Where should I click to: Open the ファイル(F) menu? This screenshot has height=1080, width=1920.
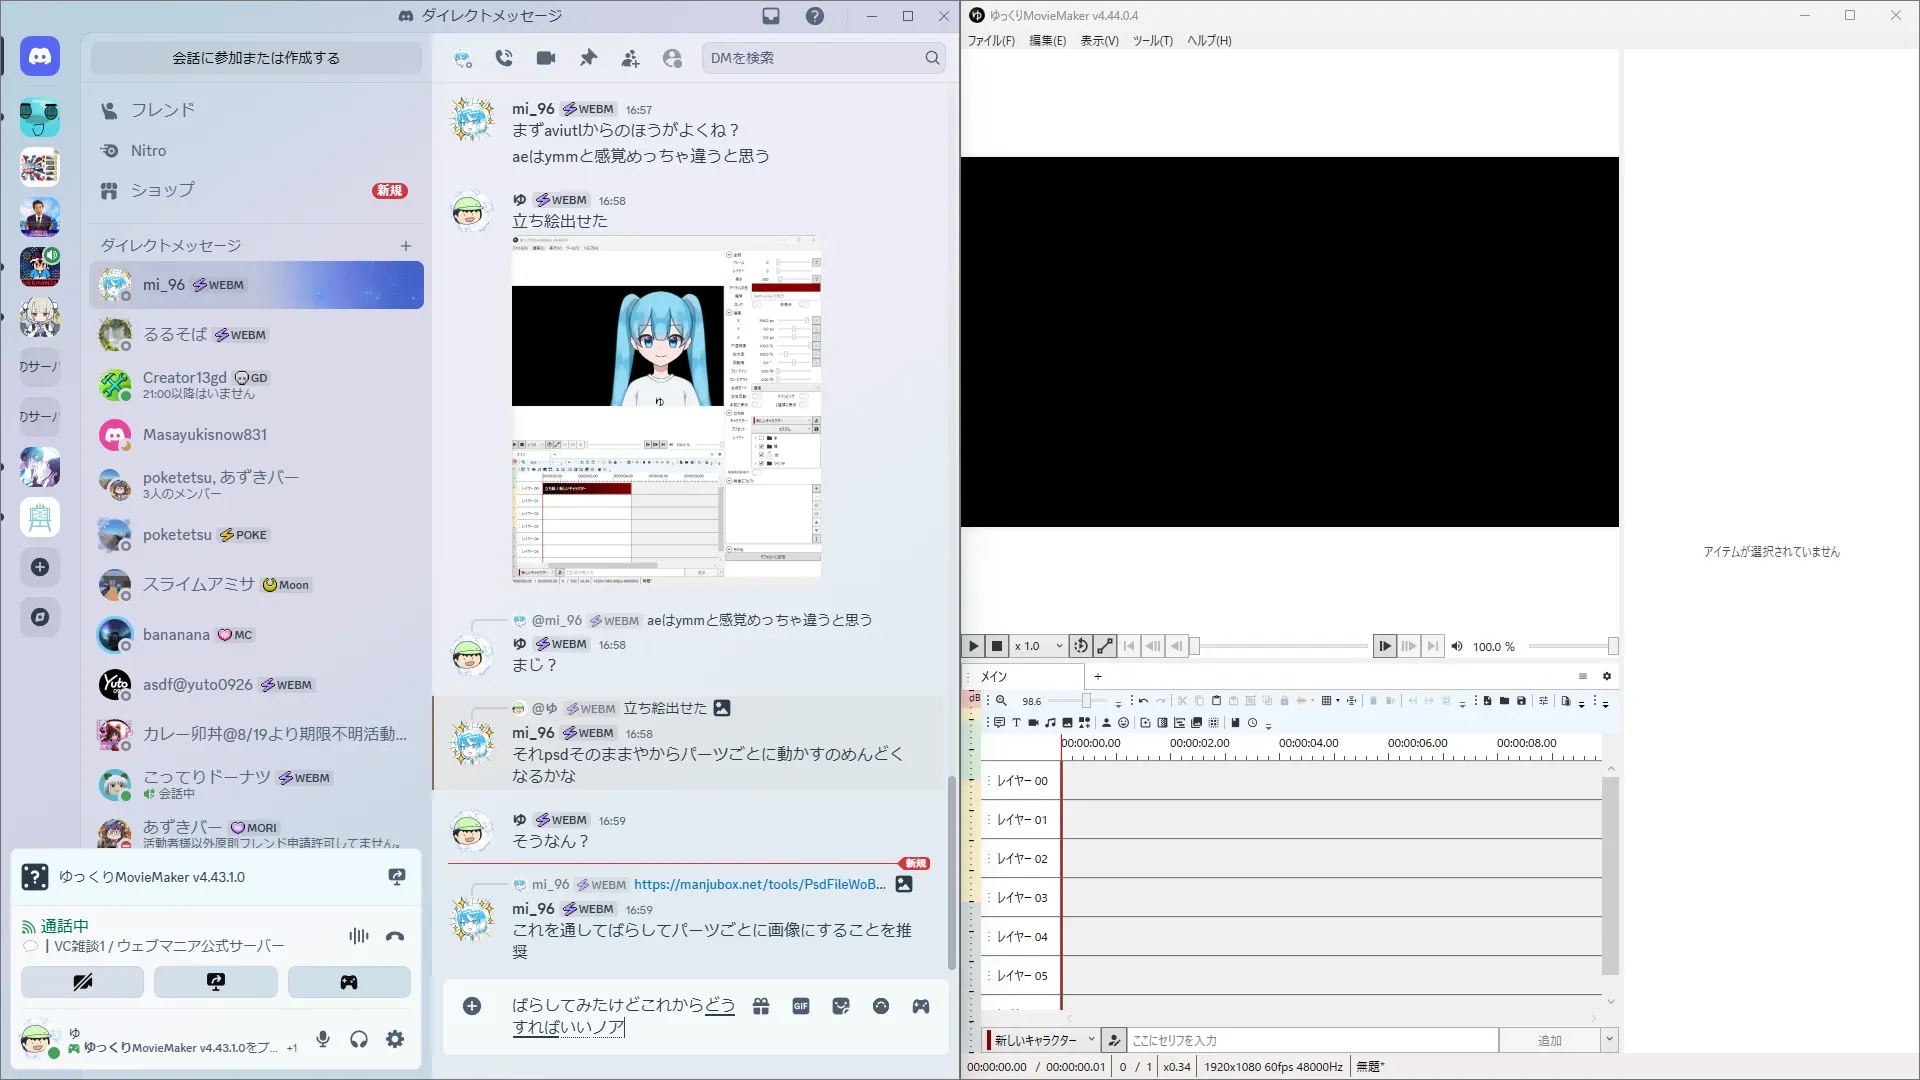[x=990, y=41]
